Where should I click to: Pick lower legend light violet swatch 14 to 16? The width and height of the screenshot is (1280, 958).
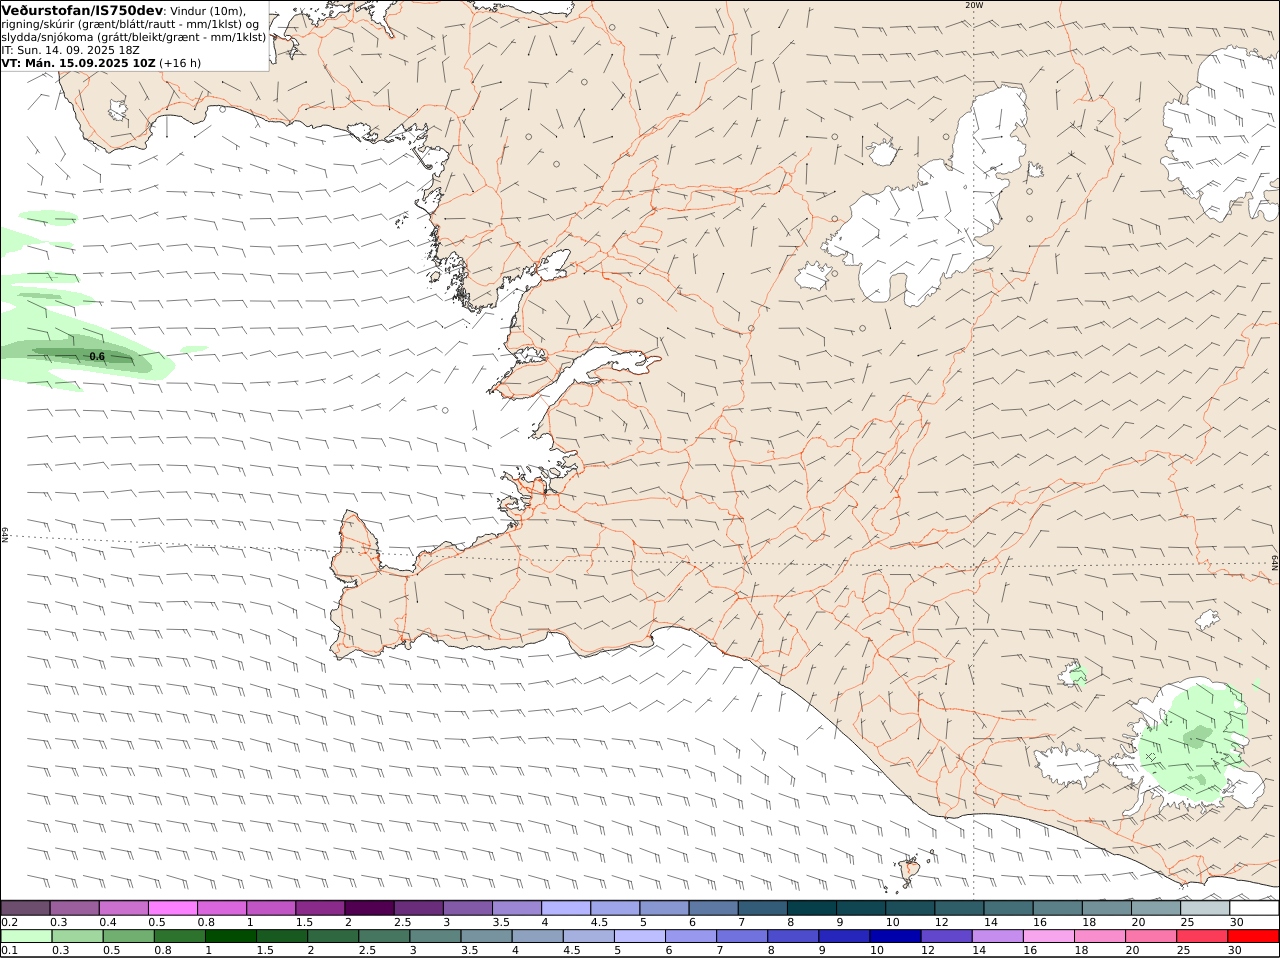pyautogui.click(x=996, y=936)
